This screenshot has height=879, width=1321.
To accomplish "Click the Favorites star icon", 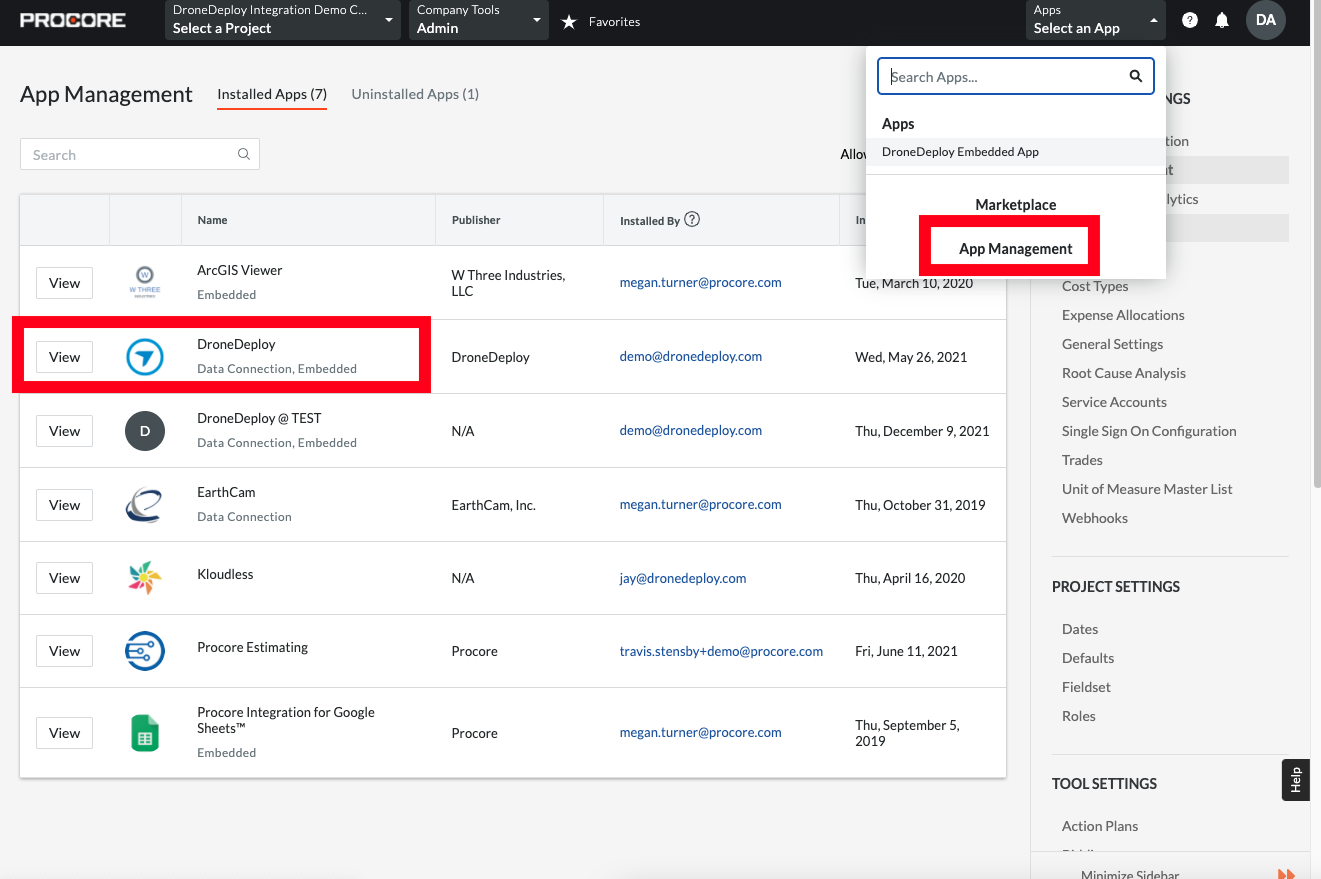I will [x=570, y=21].
